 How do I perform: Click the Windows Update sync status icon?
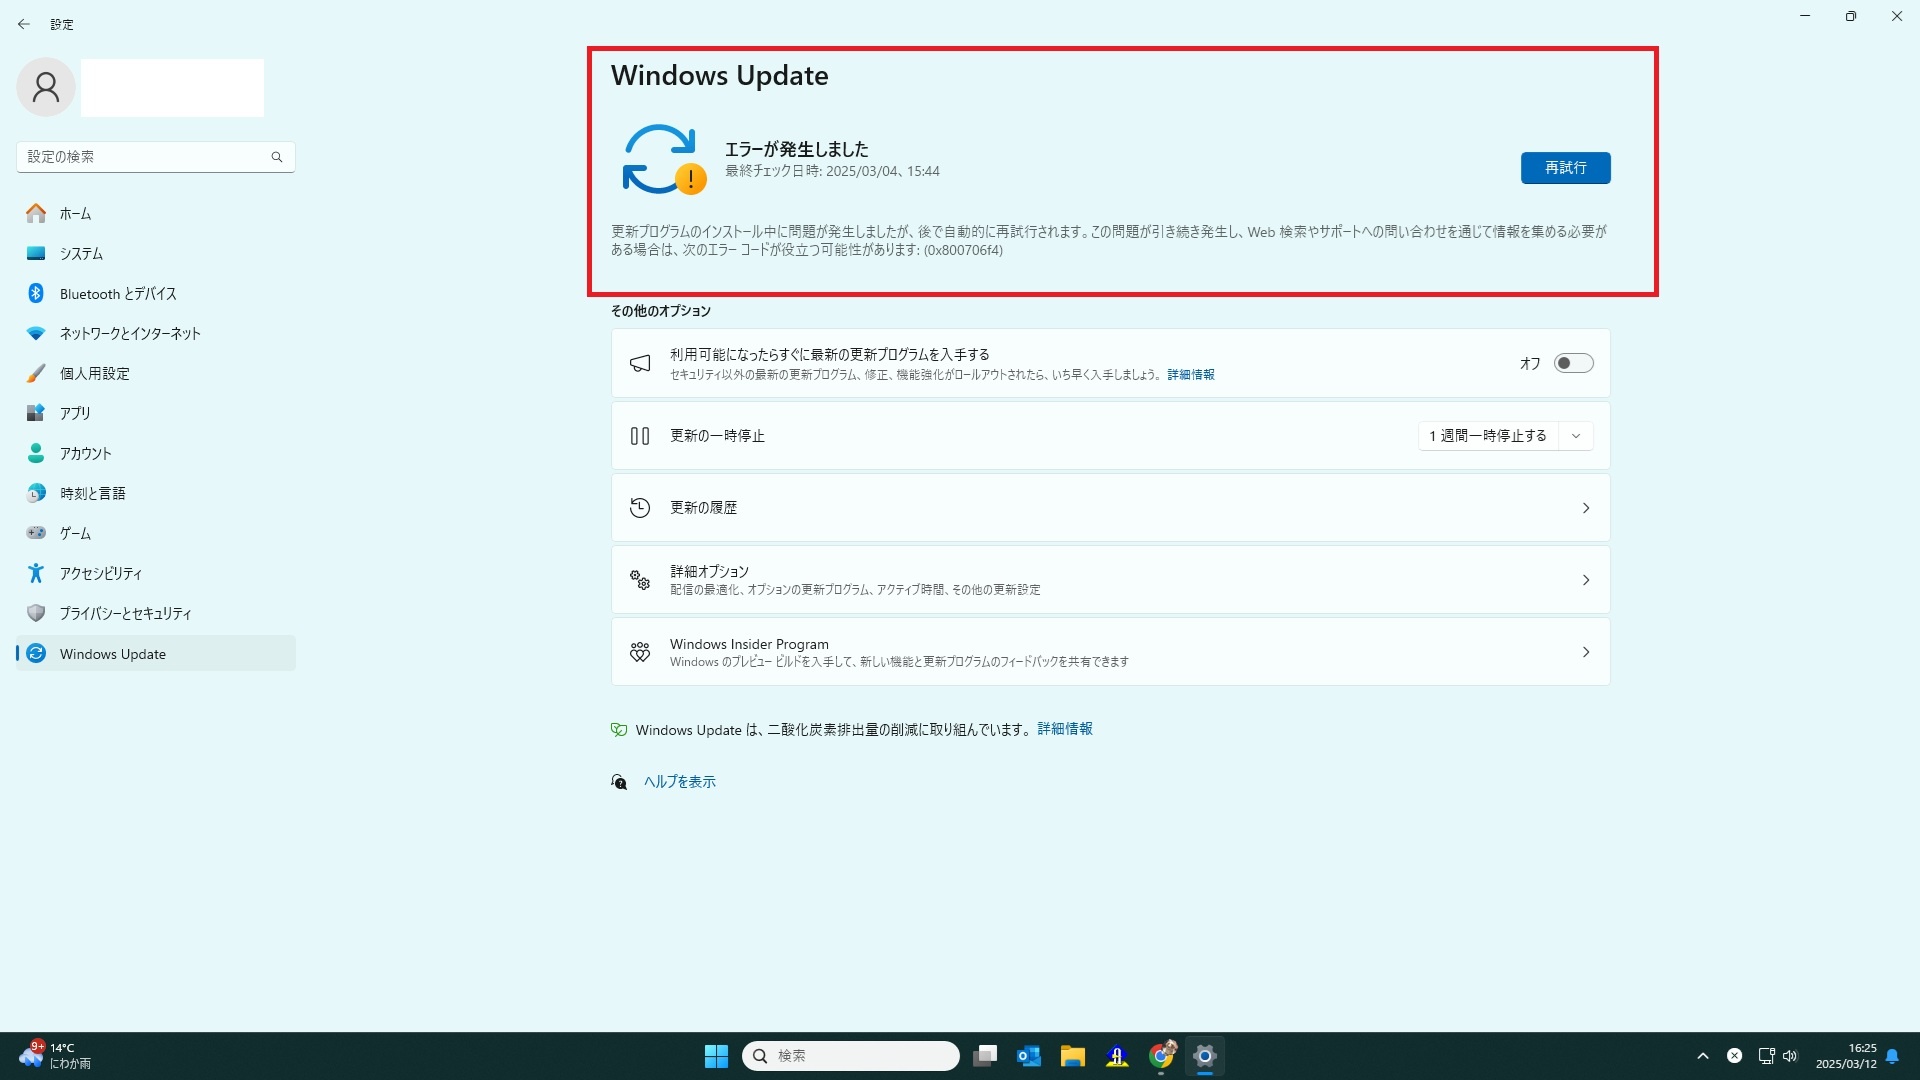pyautogui.click(x=662, y=159)
